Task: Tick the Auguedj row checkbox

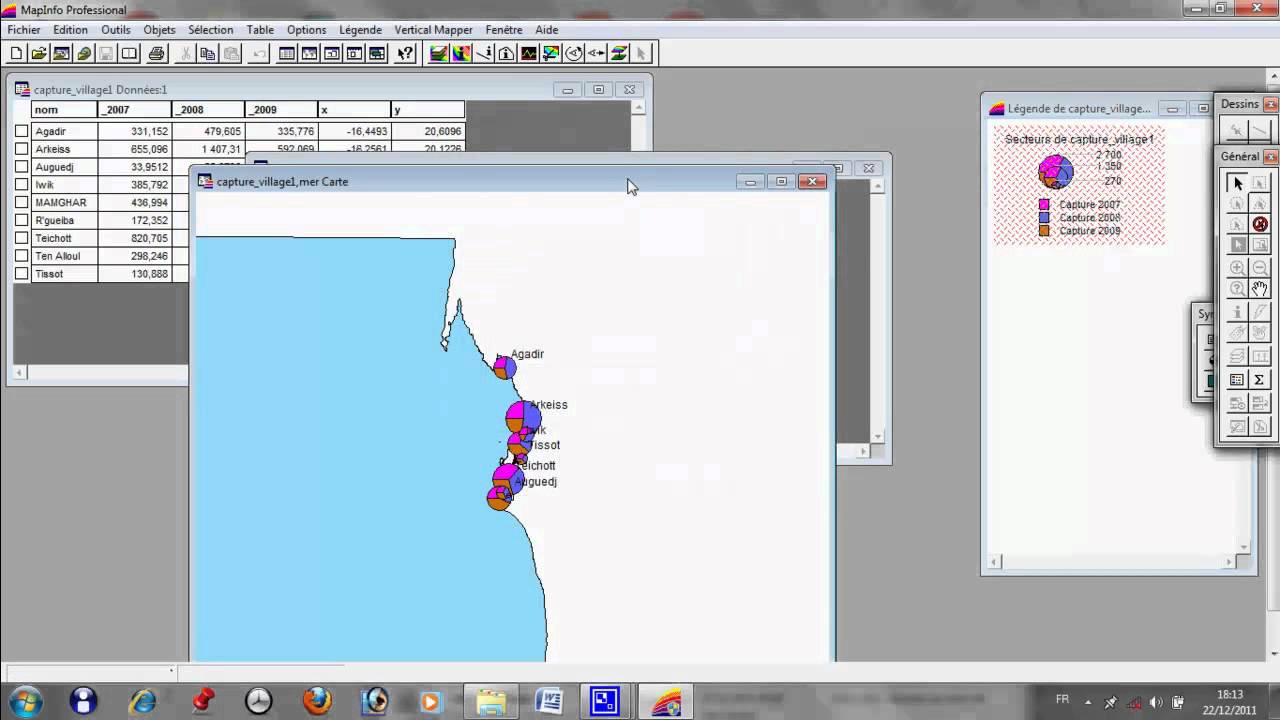Action: 21,167
